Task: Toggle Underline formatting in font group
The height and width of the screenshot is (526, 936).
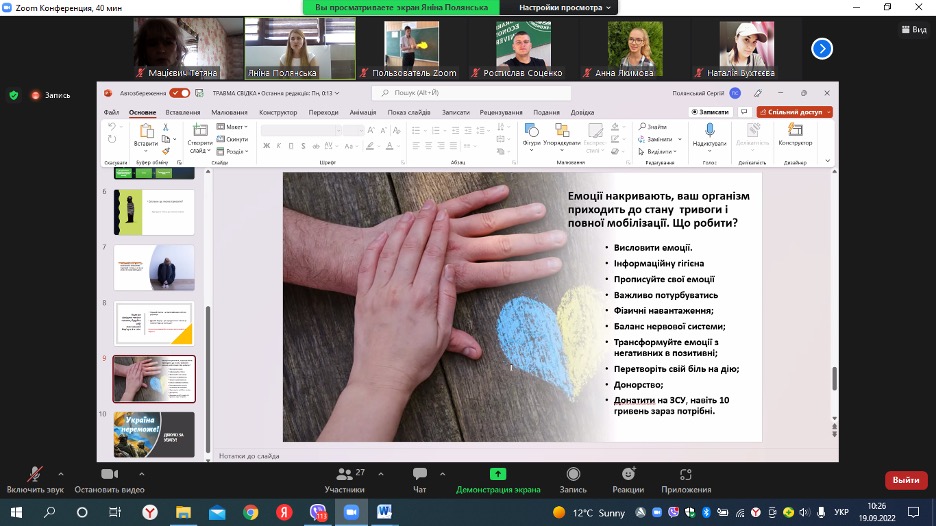Action: click(291, 146)
